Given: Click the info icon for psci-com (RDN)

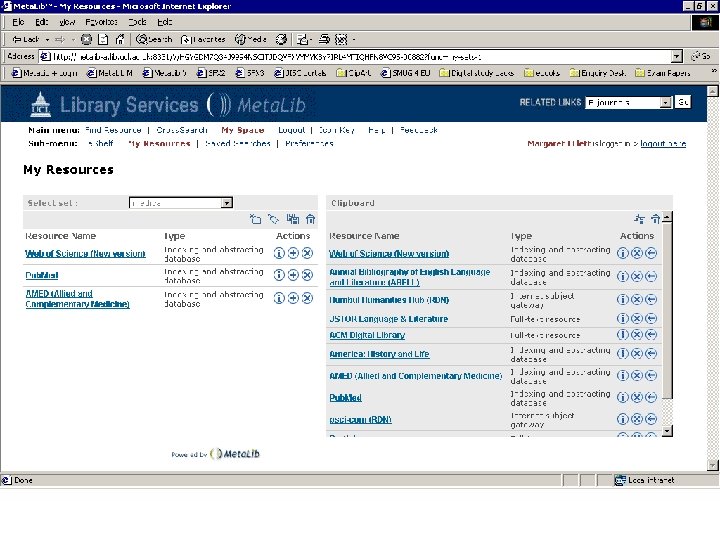Looking at the screenshot, I should (x=622, y=419).
